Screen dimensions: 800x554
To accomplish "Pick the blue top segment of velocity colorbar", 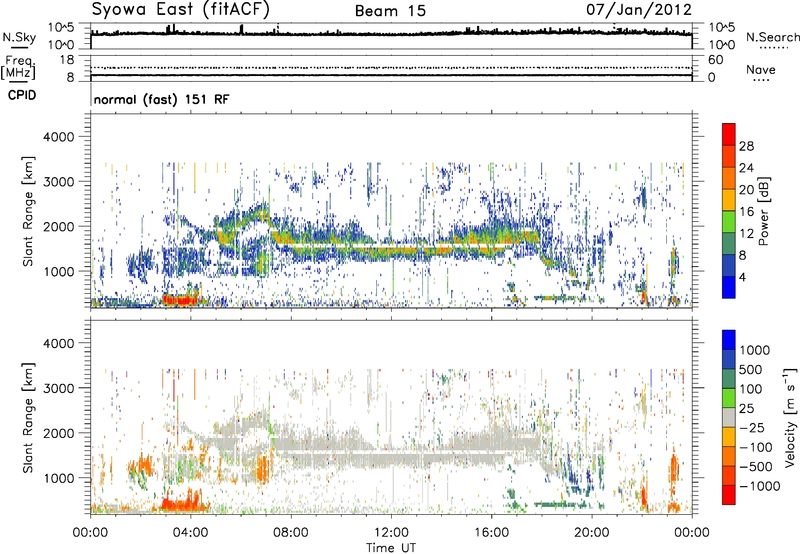I will click(x=729, y=340).
